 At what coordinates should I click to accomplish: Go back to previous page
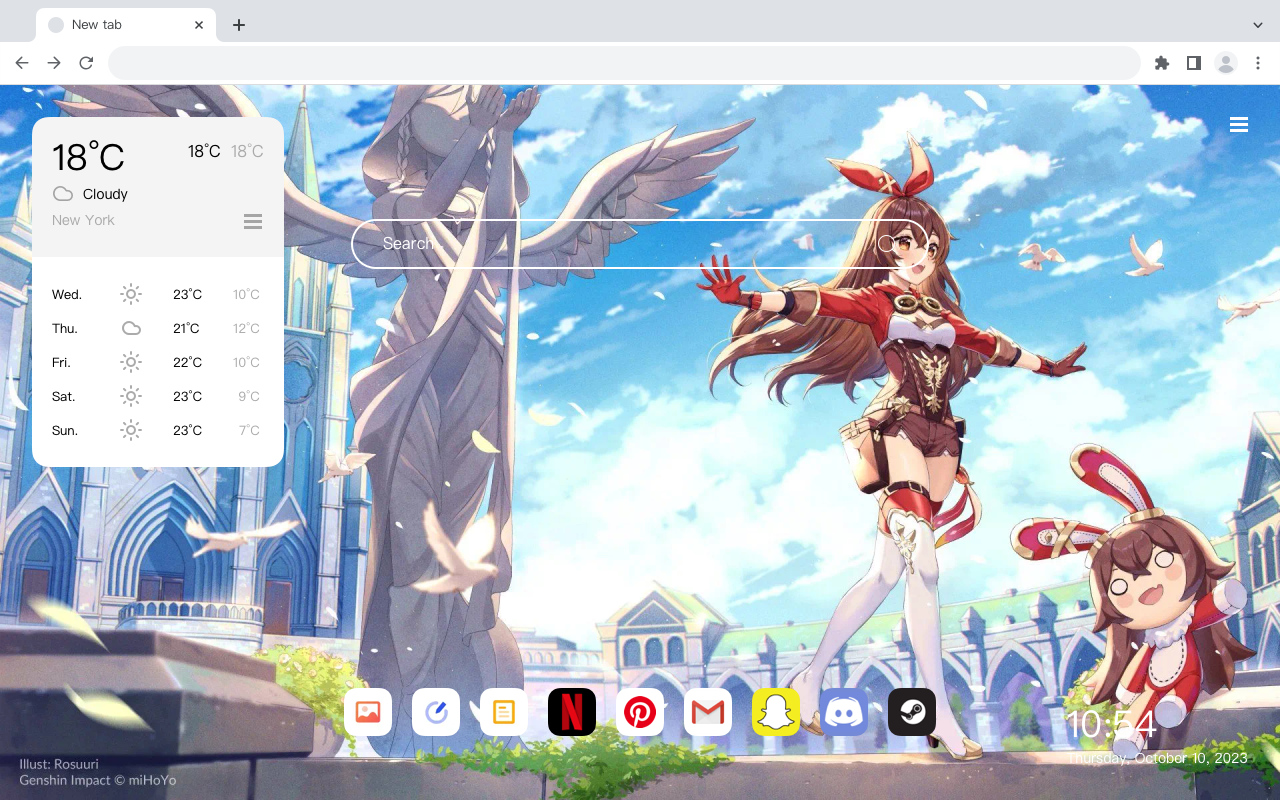pos(22,63)
